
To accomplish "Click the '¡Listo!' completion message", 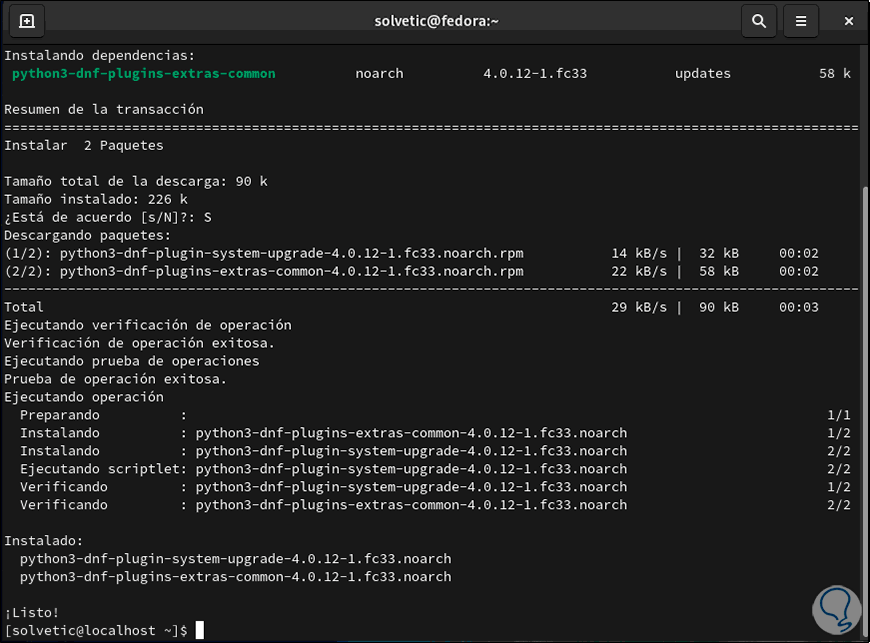I will pos(32,612).
